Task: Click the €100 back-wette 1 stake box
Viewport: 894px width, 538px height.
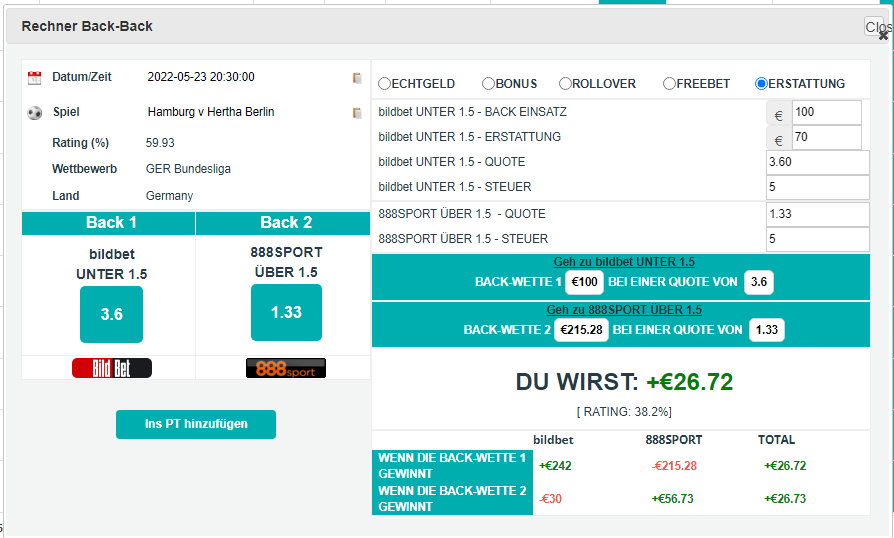Action: (584, 282)
